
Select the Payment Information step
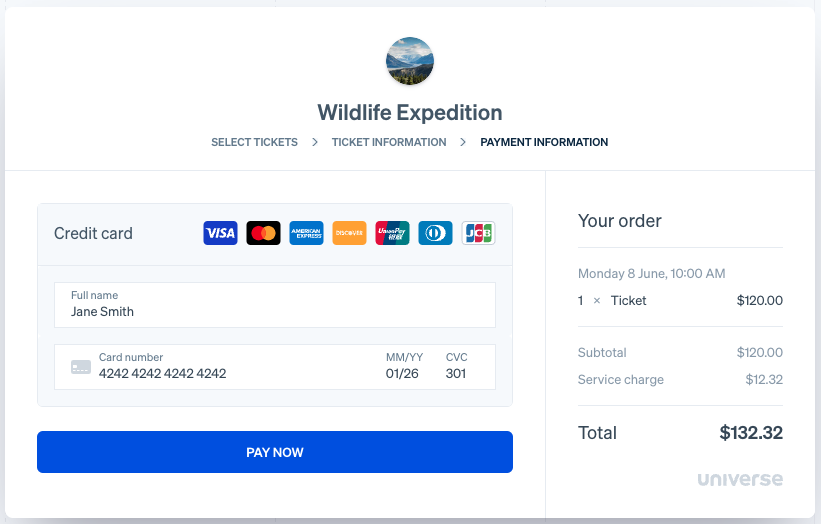(544, 142)
